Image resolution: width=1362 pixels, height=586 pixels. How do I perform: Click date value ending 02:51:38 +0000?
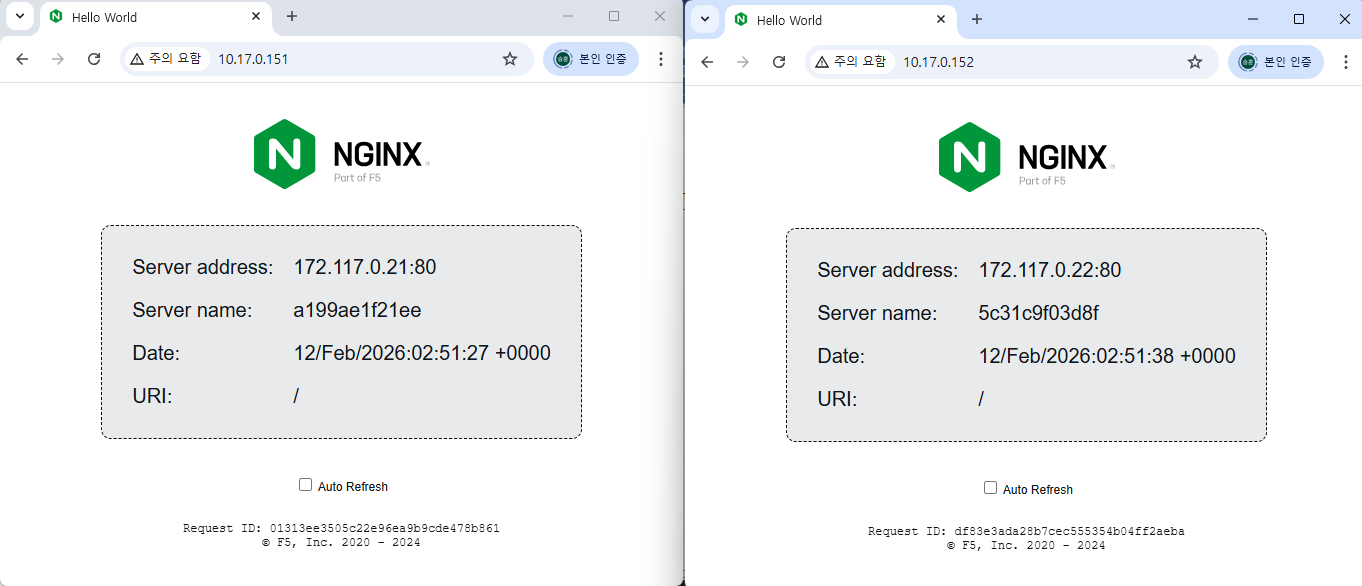pyautogui.click(x=1107, y=356)
